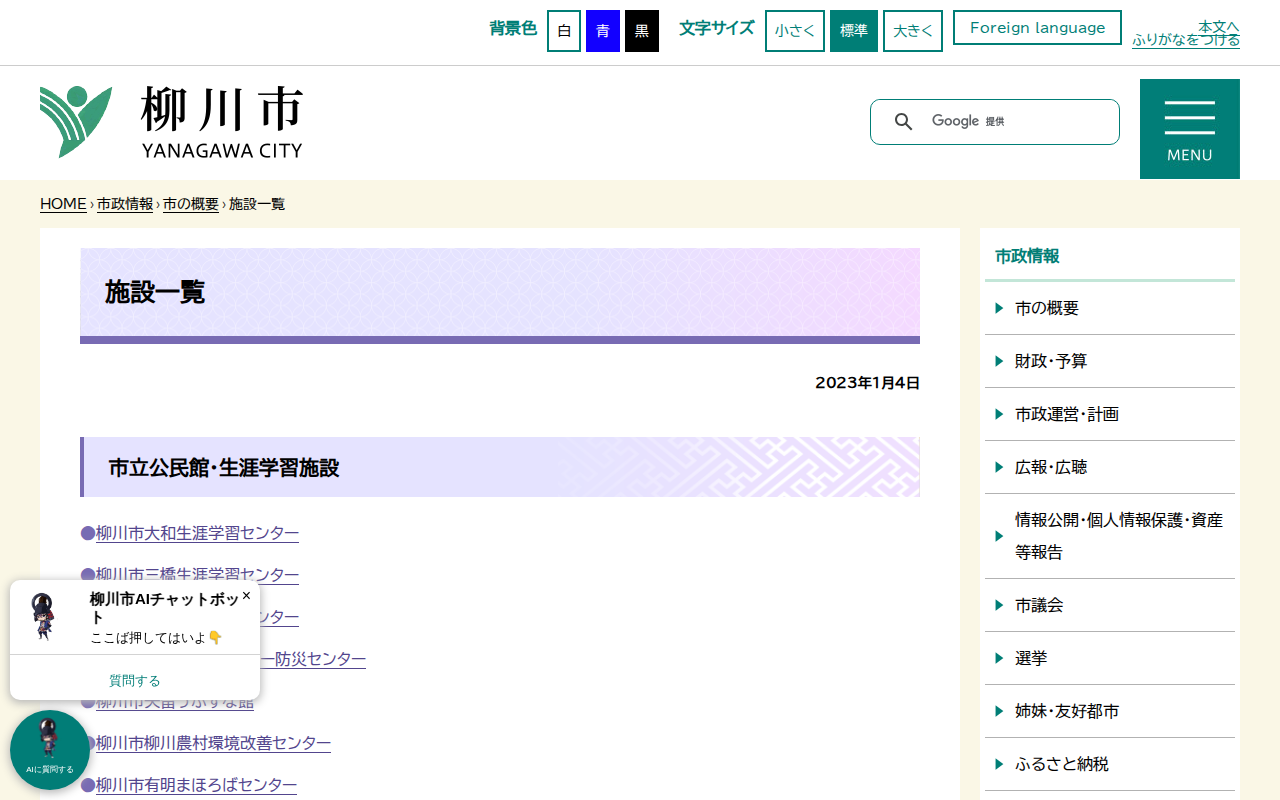Click the arrow icon beside 市議会

pyautogui.click(x=999, y=604)
